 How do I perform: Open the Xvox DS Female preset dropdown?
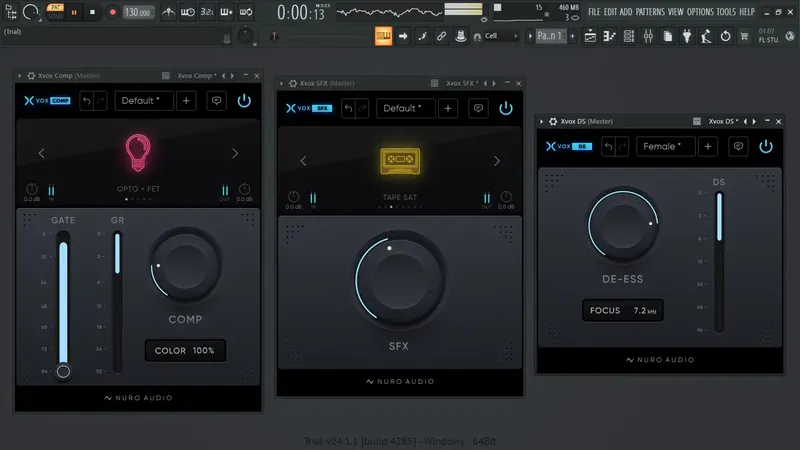(x=666, y=146)
